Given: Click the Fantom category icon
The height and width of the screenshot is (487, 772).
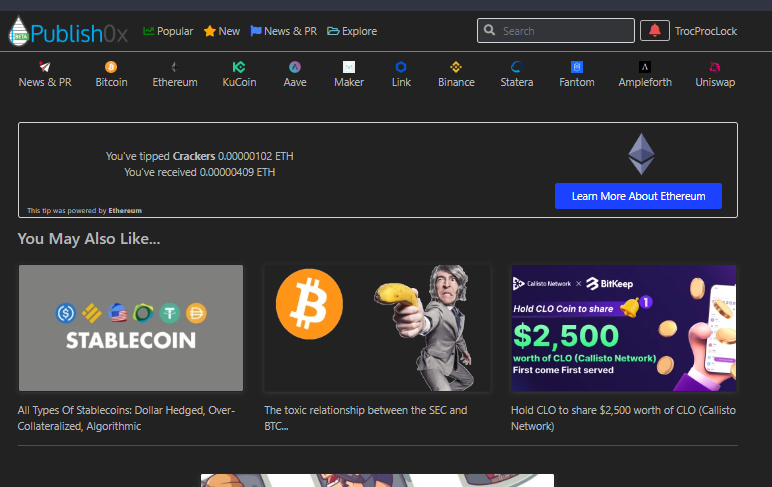Looking at the screenshot, I should tap(577, 66).
